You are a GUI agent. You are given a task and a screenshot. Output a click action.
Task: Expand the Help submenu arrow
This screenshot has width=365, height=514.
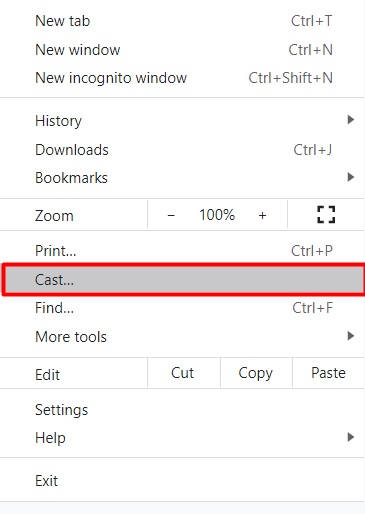tap(350, 437)
